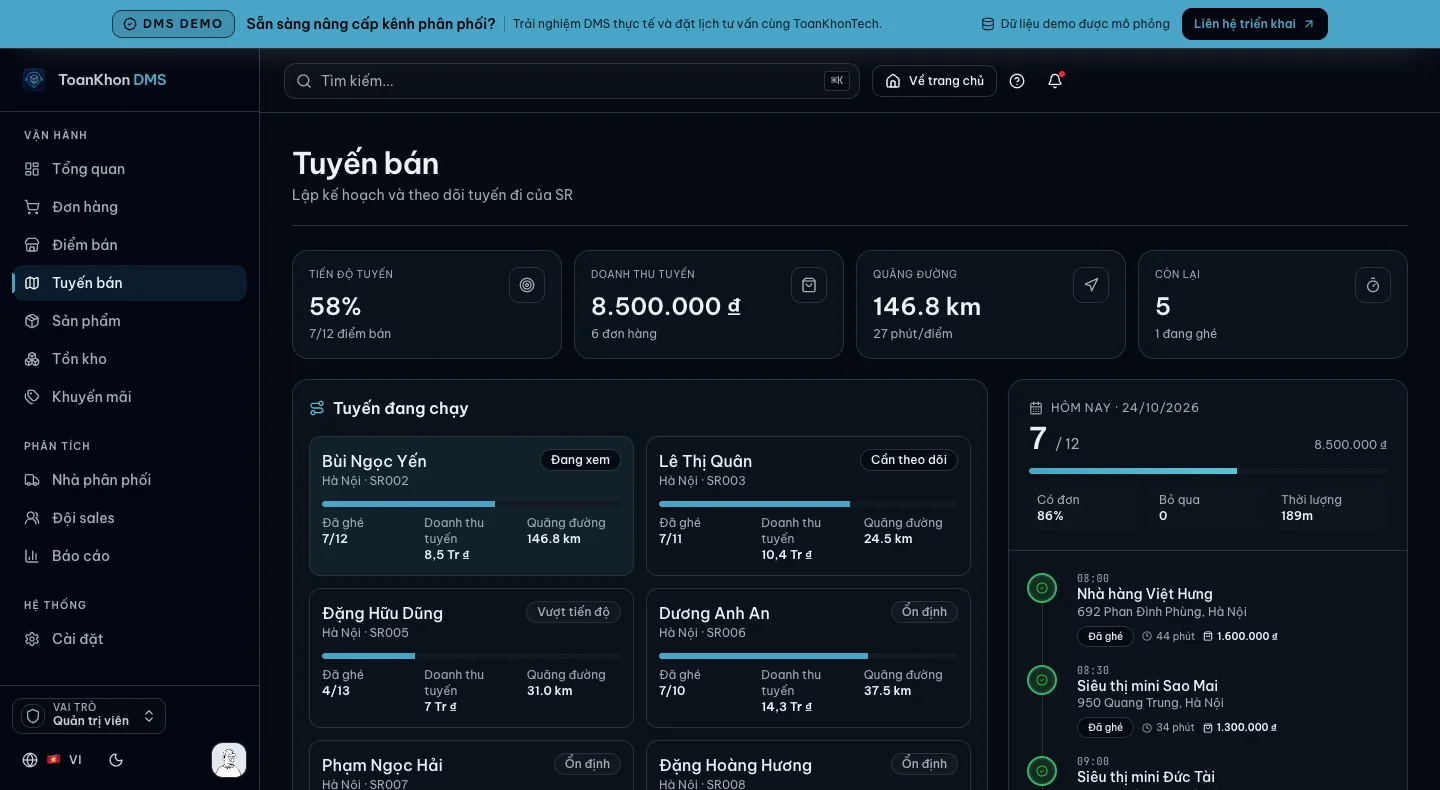Expand the Vai trò Quản trị viên dropdown
Screen dimensions: 1440x790
point(89,716)
